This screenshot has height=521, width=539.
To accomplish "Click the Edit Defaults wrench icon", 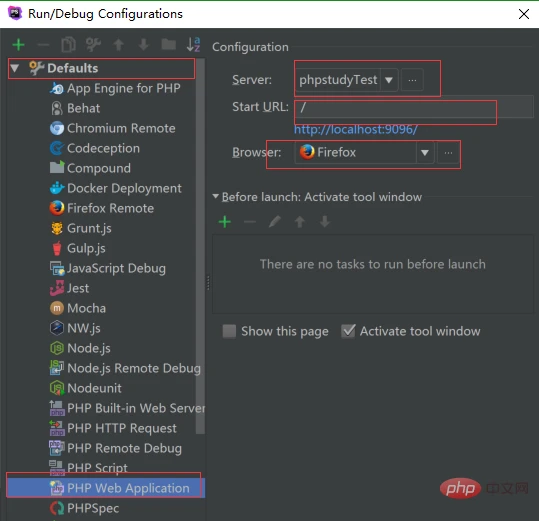I will click(93, 45).
